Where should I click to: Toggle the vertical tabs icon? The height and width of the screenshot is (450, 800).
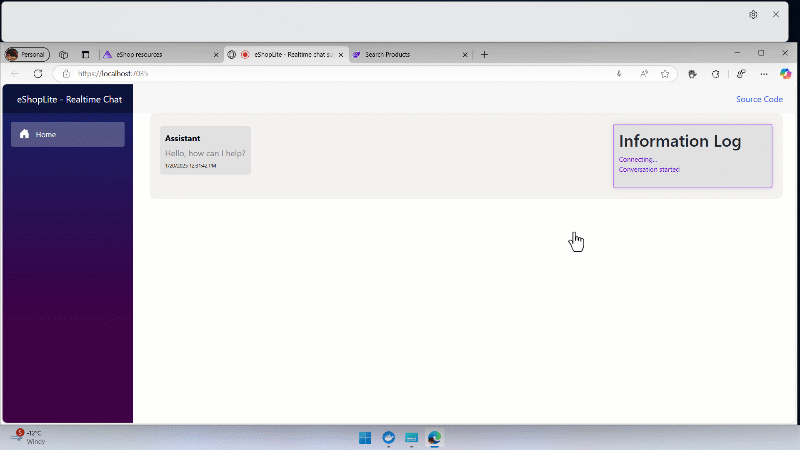coord(85,55)
